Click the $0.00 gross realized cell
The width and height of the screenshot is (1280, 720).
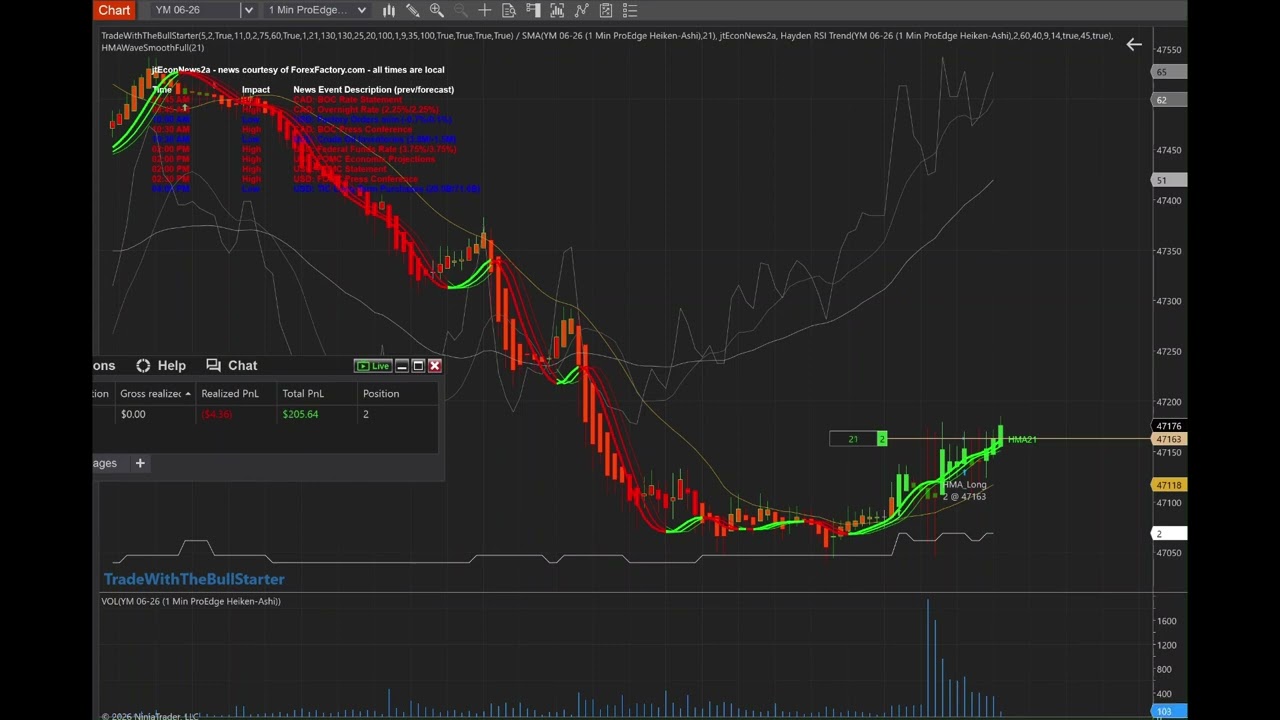click(133, 414)
